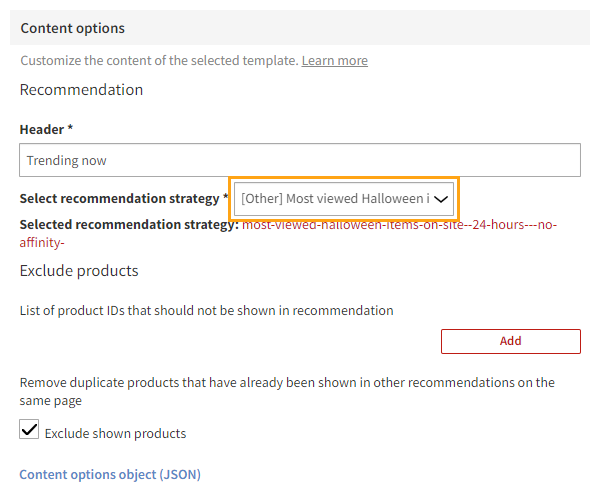Click the asterisk next to the Header label
This screenshot has height=492, width=600.
click(70, 129)
